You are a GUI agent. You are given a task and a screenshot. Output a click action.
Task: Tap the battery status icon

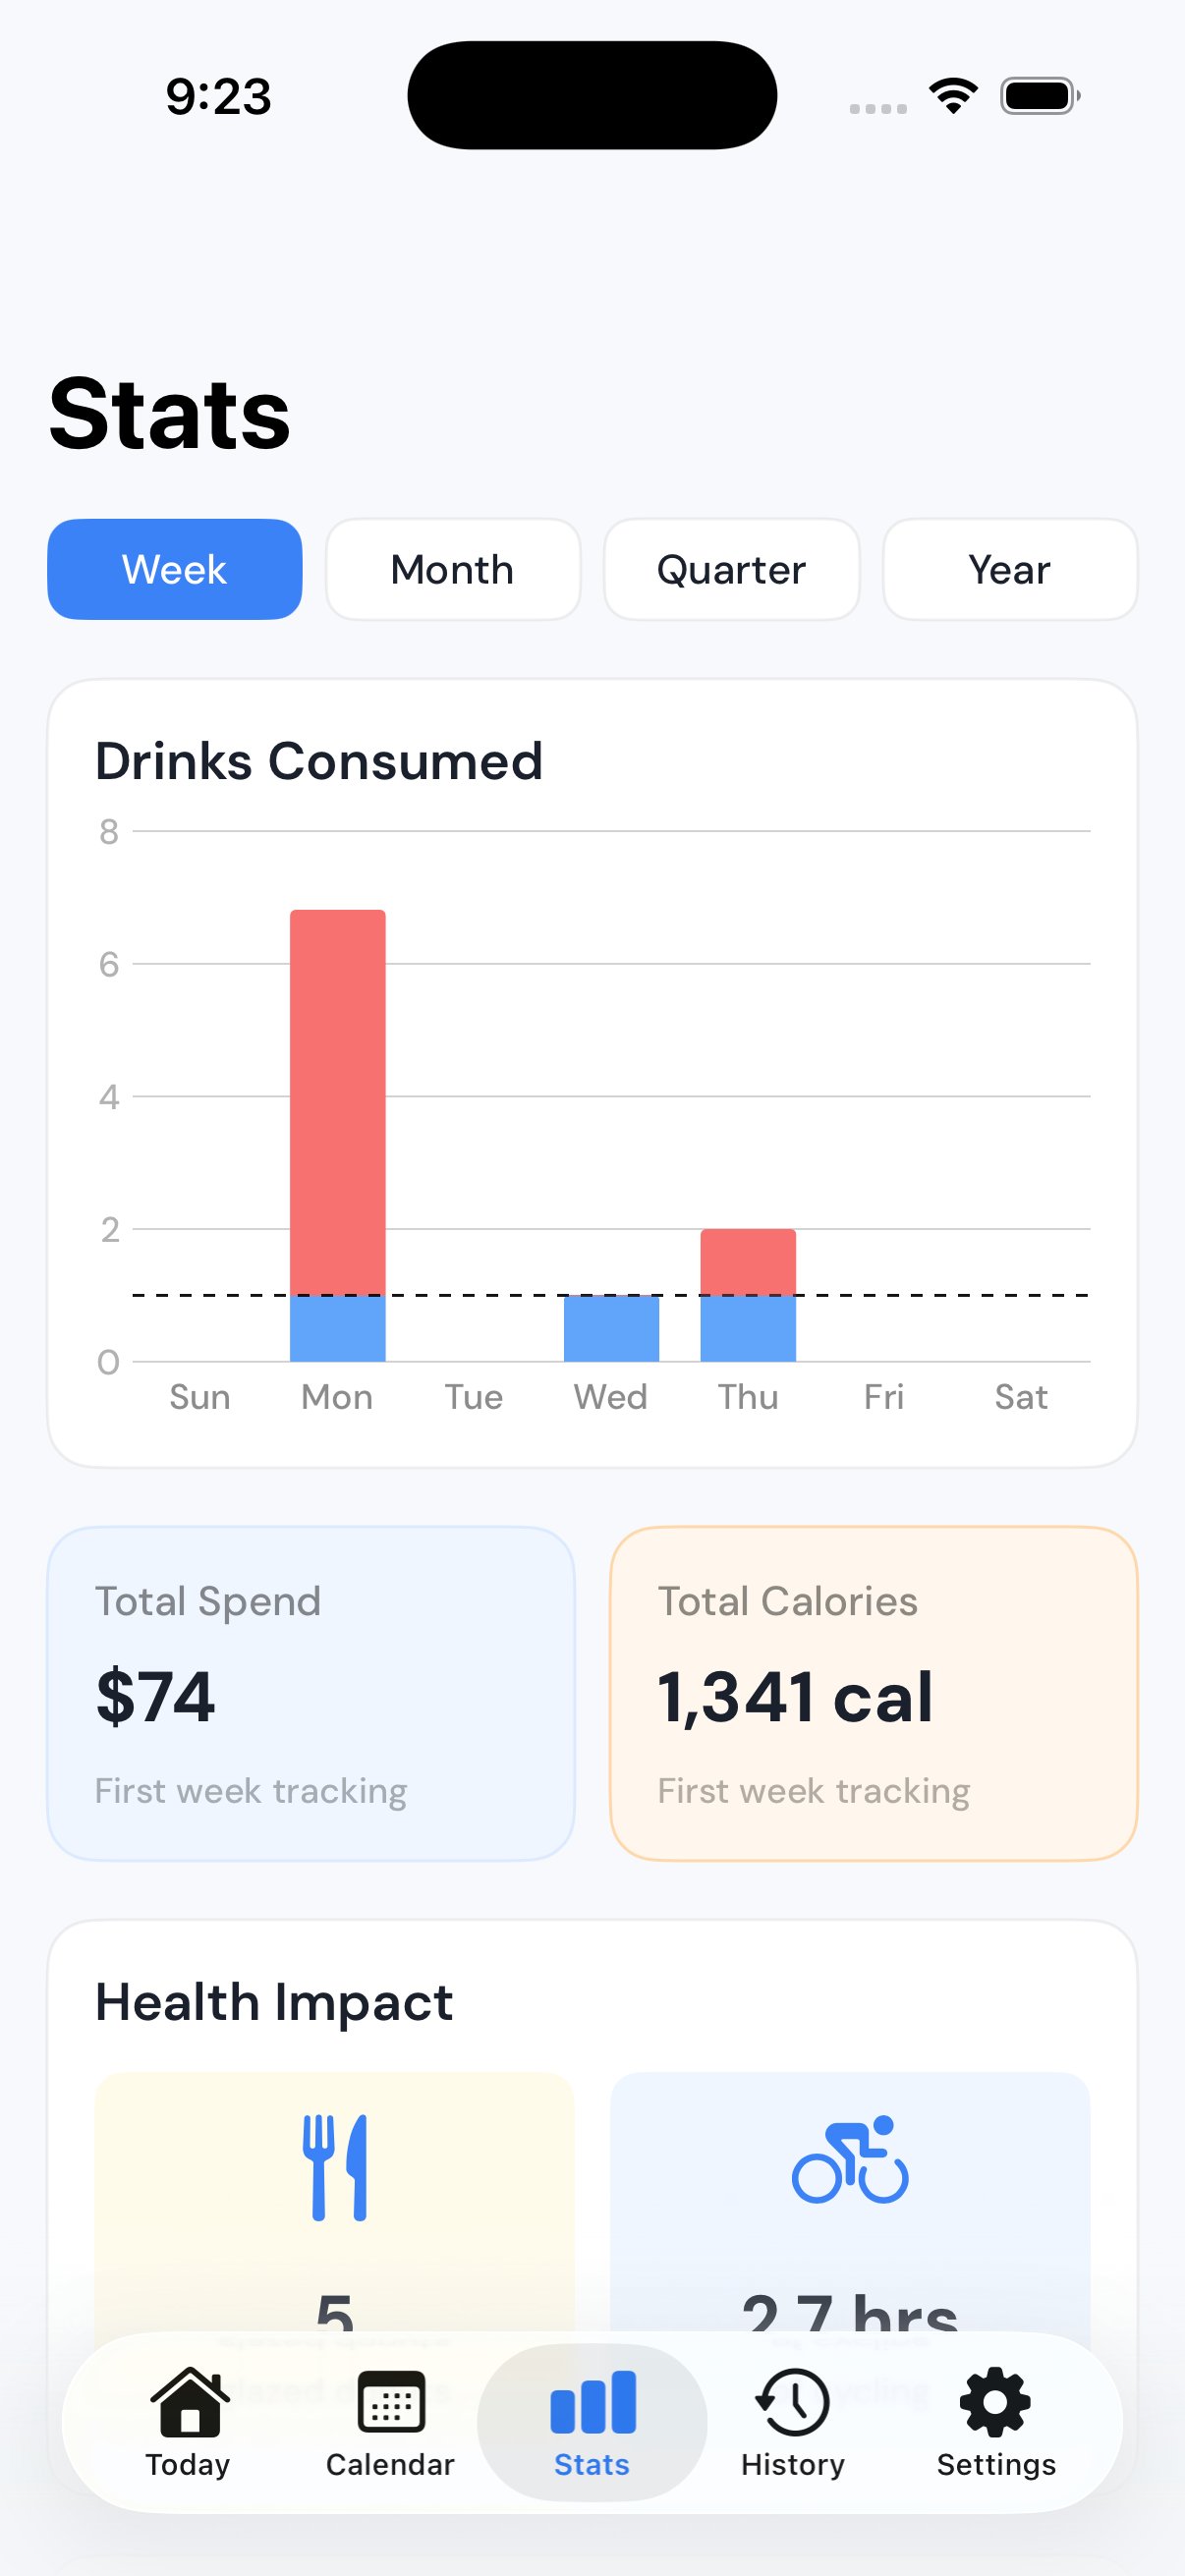1039,96
